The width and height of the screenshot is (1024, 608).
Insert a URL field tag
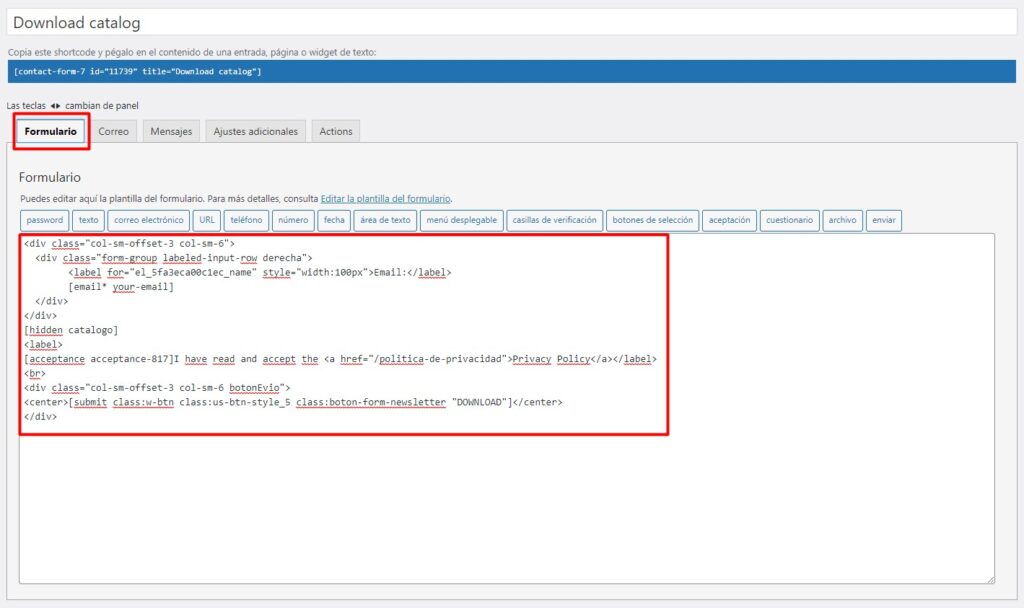click(207, 220)
